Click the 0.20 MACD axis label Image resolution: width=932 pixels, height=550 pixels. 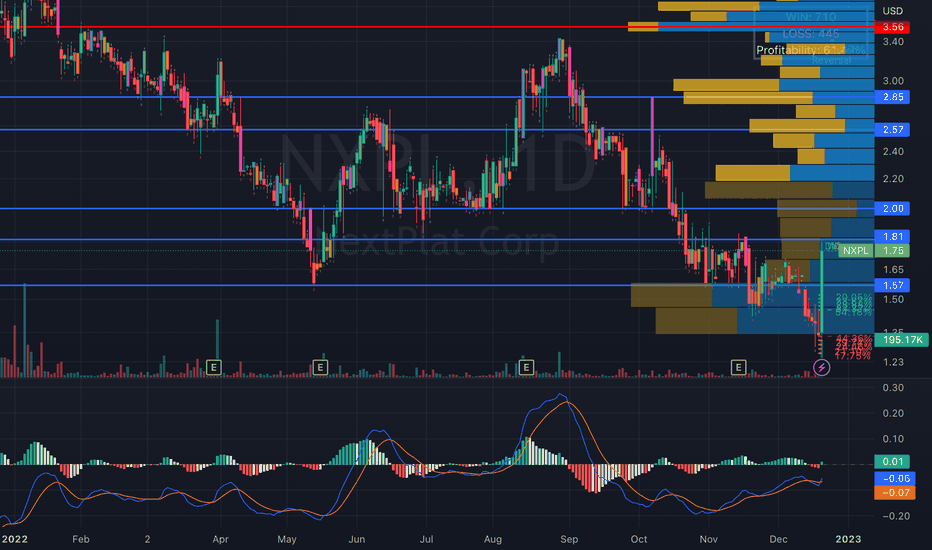[x=893, y=413]
